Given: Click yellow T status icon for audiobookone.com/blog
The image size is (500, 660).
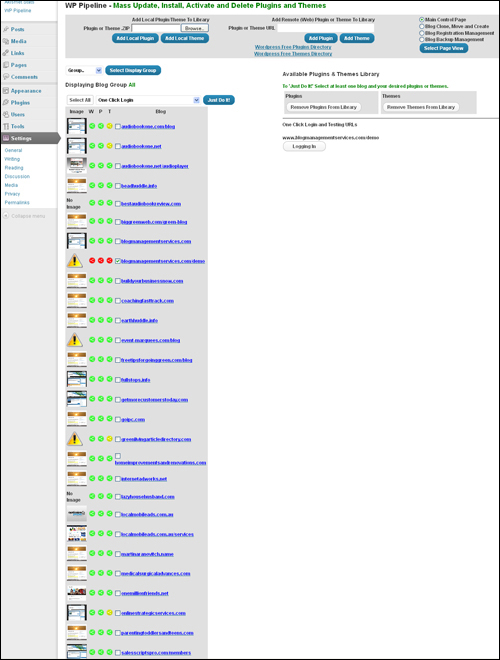Looking at the screenshot, I should [x=109, y=126].
